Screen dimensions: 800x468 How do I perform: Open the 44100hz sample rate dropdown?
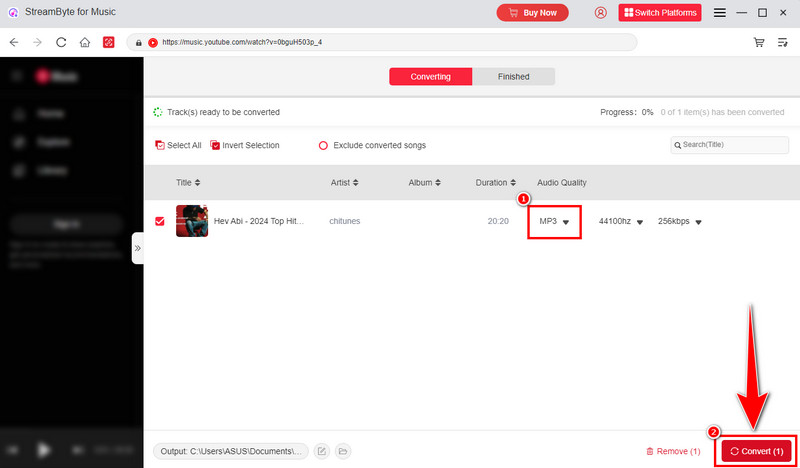[x=621, y=221]
